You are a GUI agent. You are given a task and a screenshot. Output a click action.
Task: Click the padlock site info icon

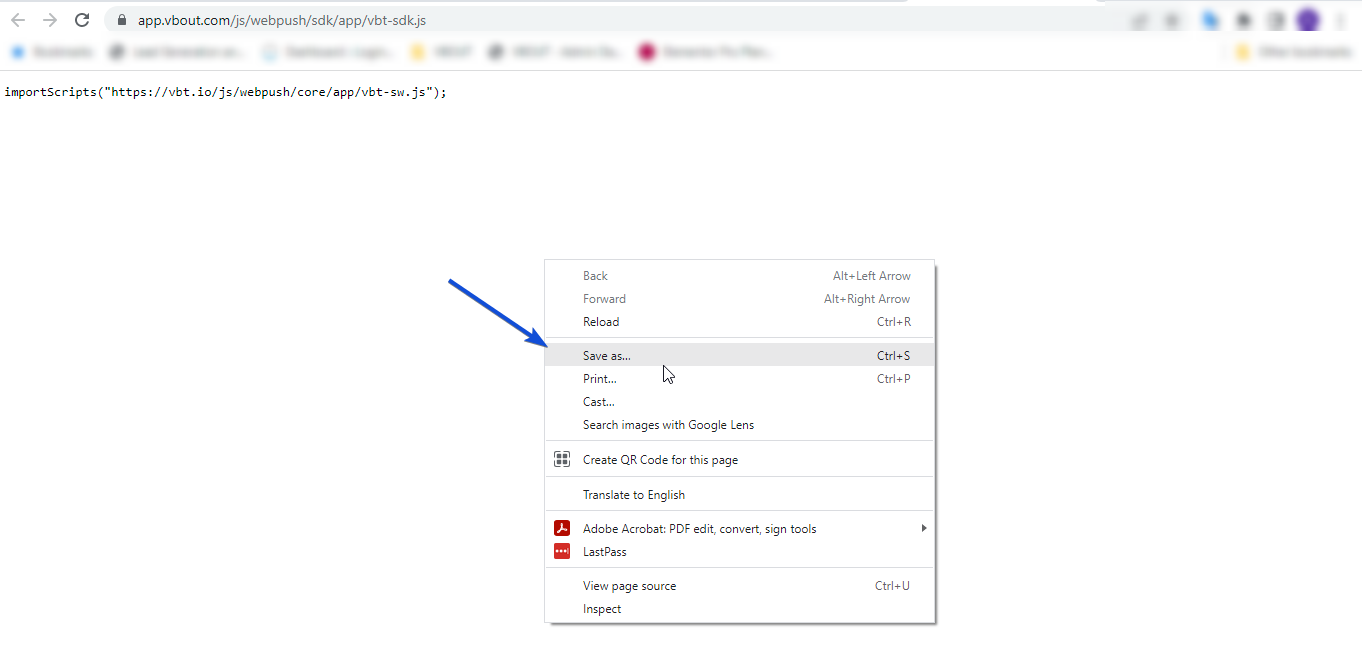point(122,20)
